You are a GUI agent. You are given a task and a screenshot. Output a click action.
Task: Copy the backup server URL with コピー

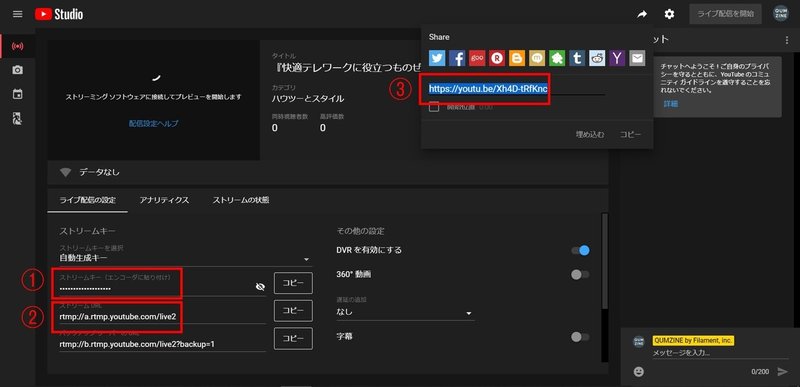[x=293, y=339]
